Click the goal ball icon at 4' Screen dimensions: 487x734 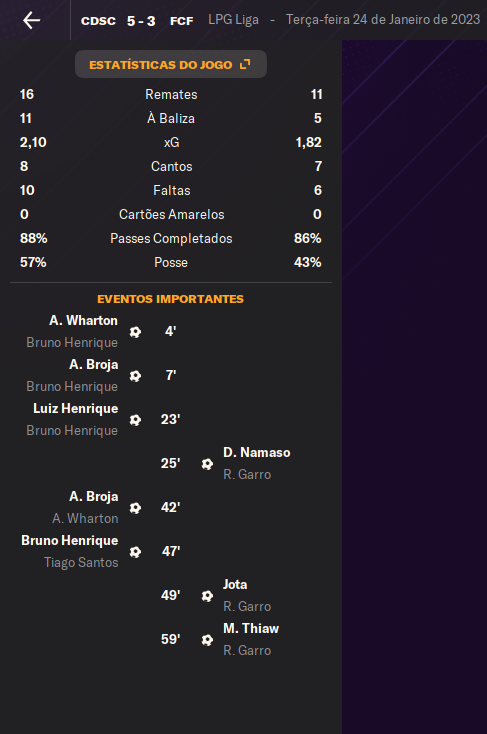tap(135, 332)
